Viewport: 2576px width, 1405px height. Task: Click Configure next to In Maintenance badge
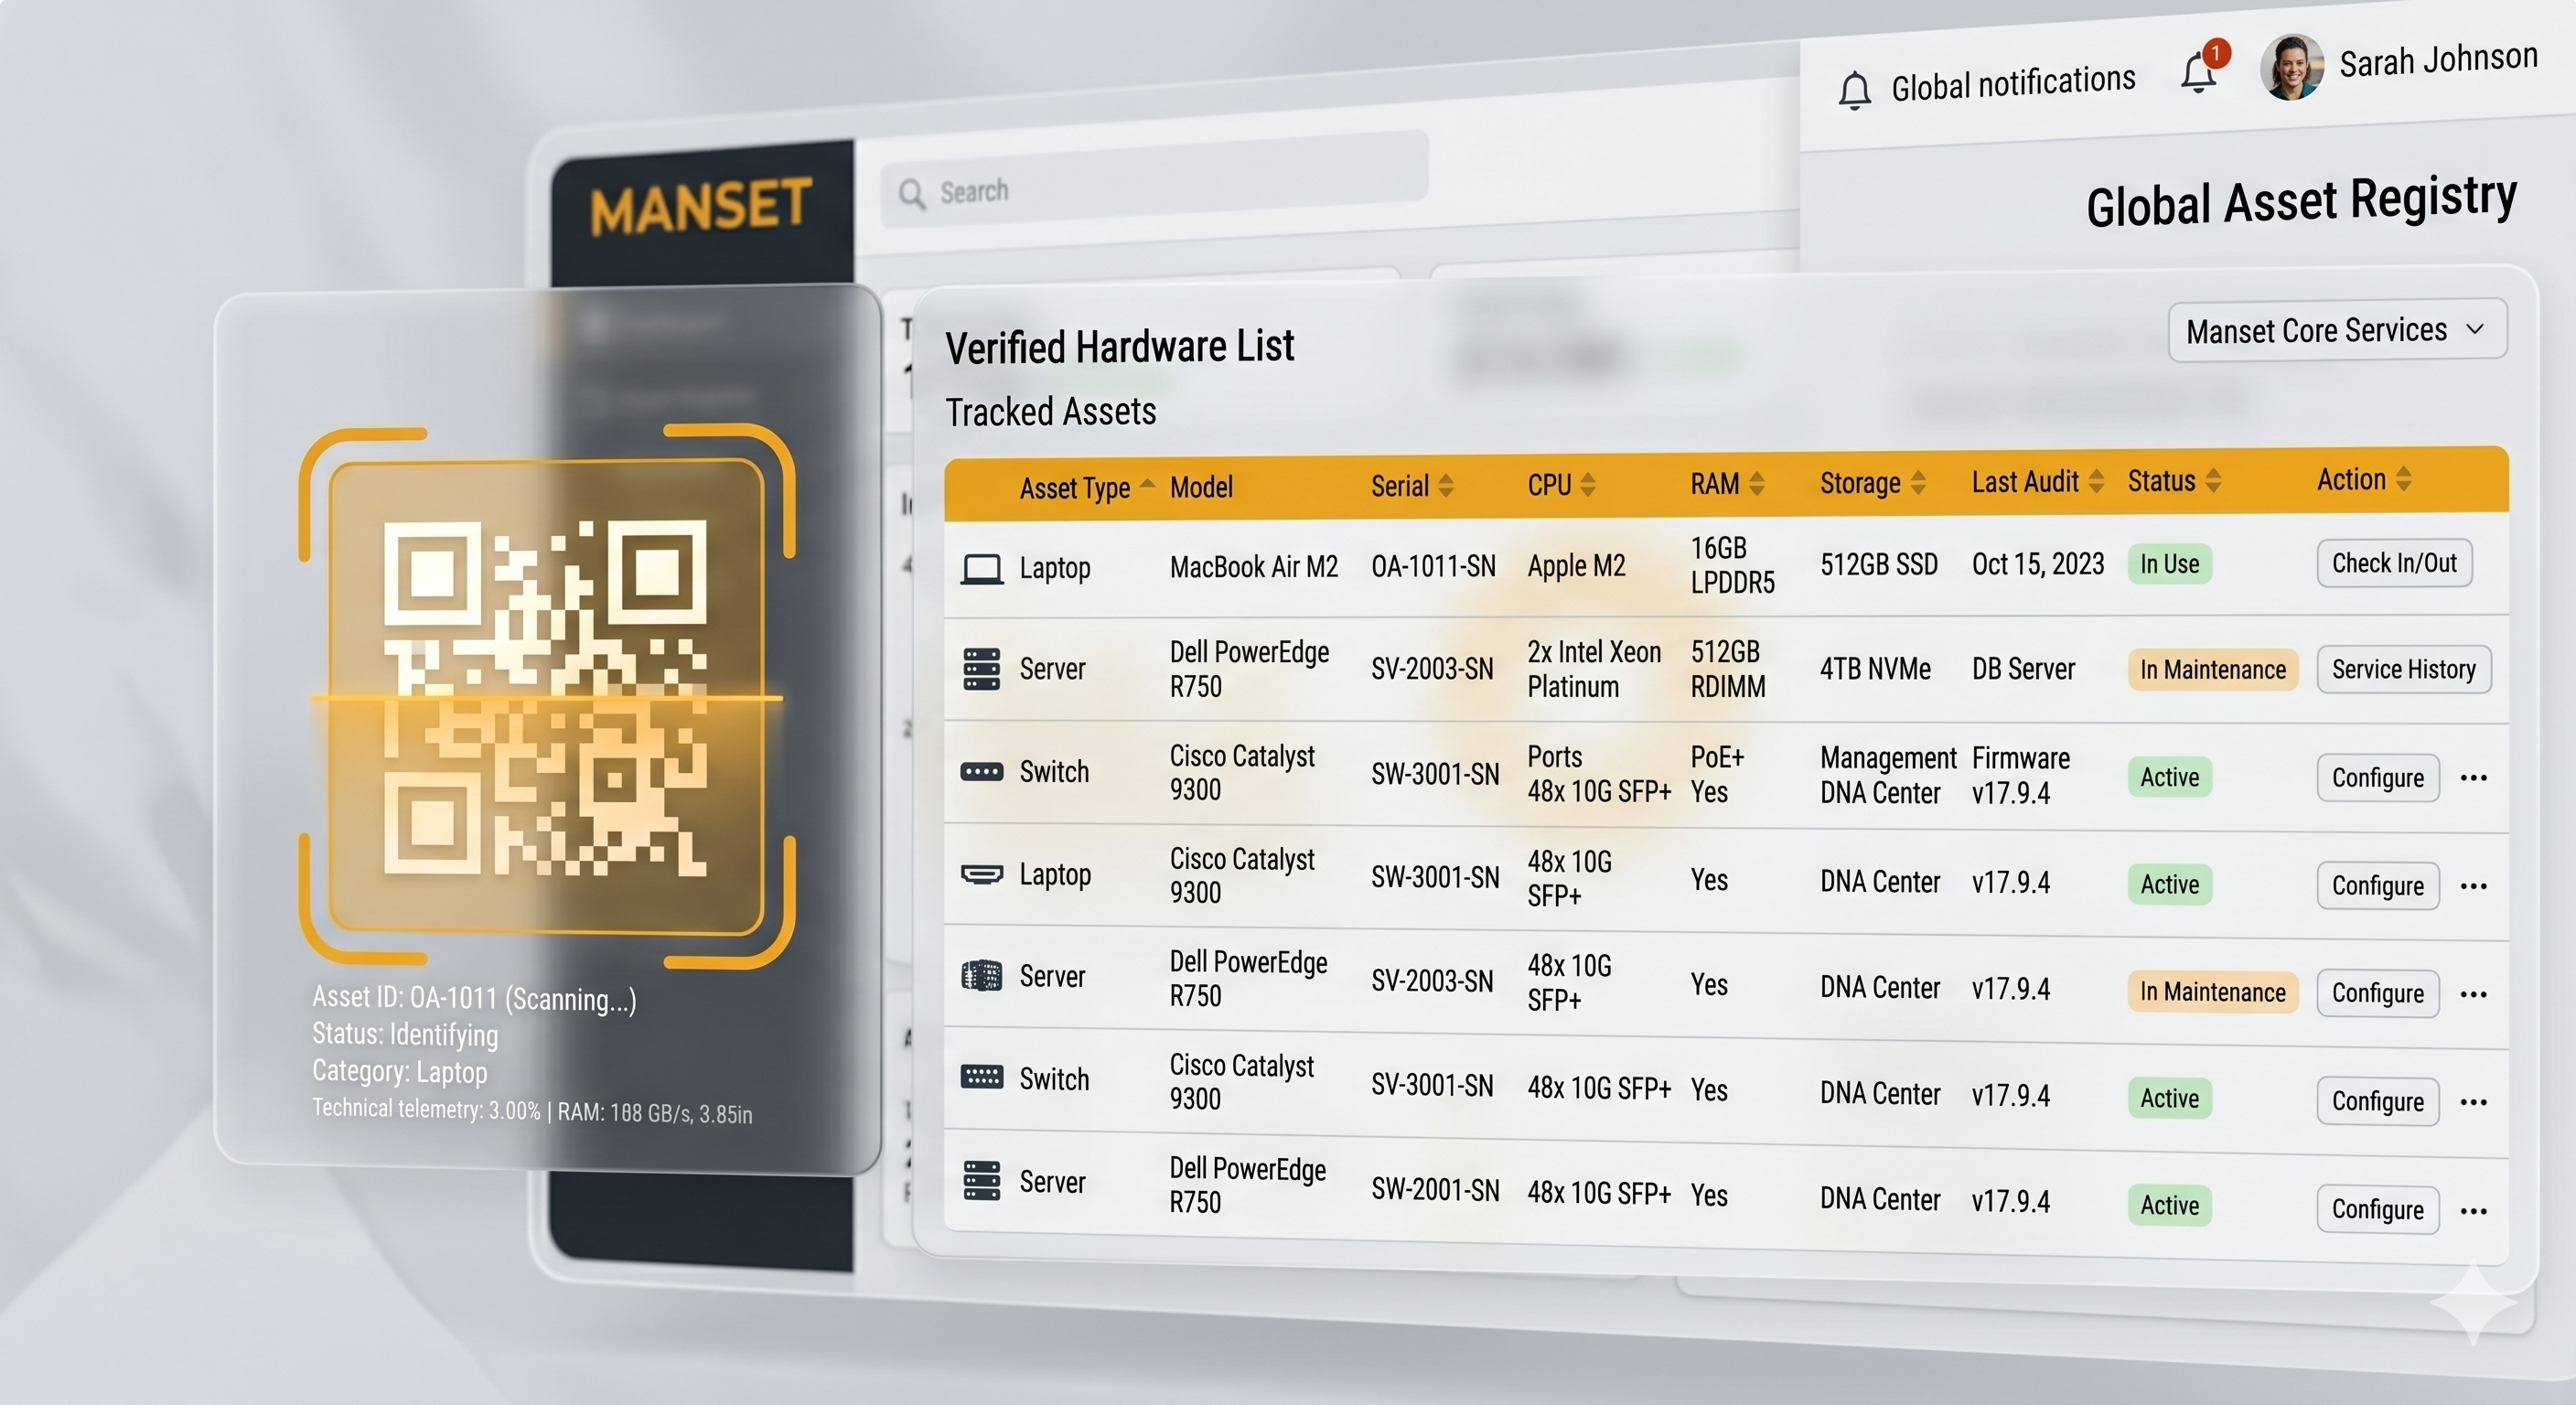2378,994
